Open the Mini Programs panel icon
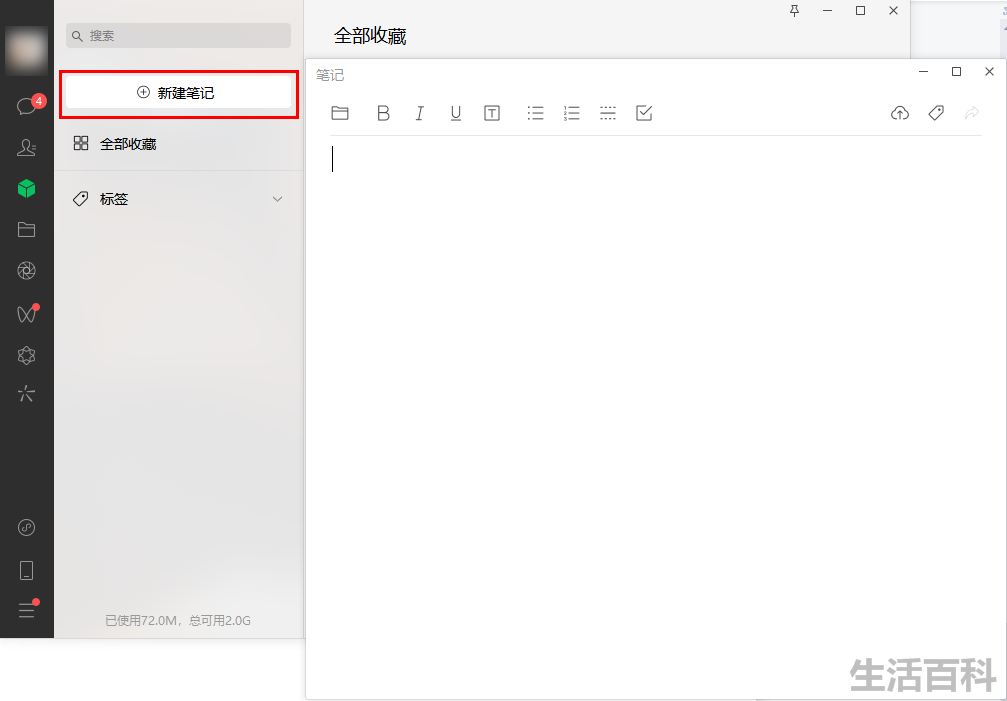 click(x=26, y=528)
